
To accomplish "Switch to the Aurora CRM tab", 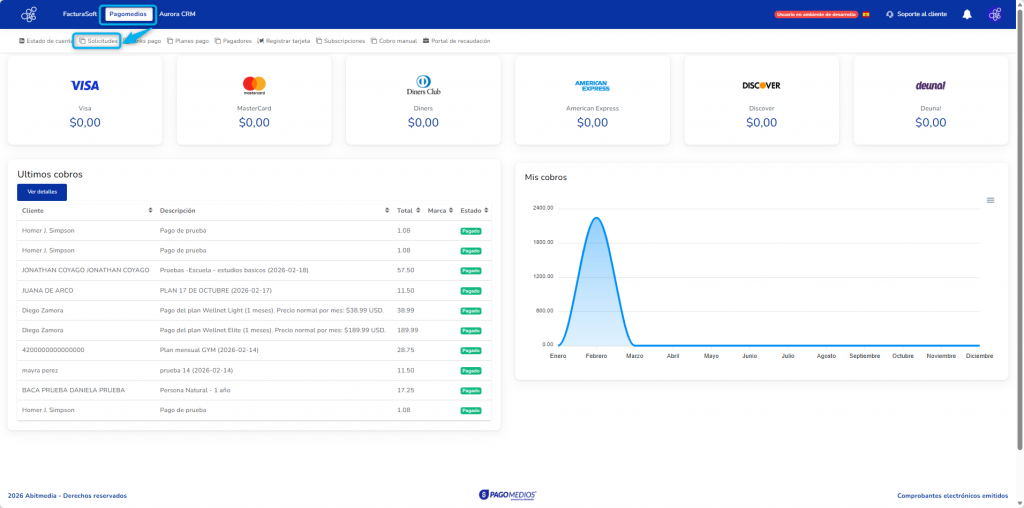I will 177,14.
